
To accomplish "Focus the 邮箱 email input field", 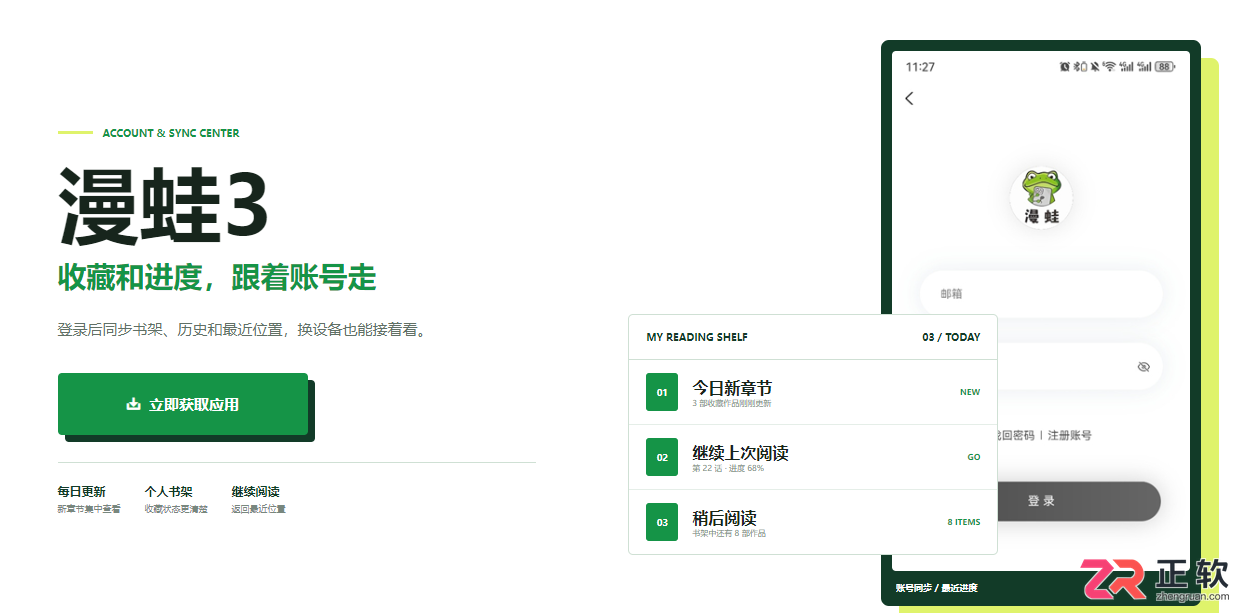I will (x=1041, y=294).
